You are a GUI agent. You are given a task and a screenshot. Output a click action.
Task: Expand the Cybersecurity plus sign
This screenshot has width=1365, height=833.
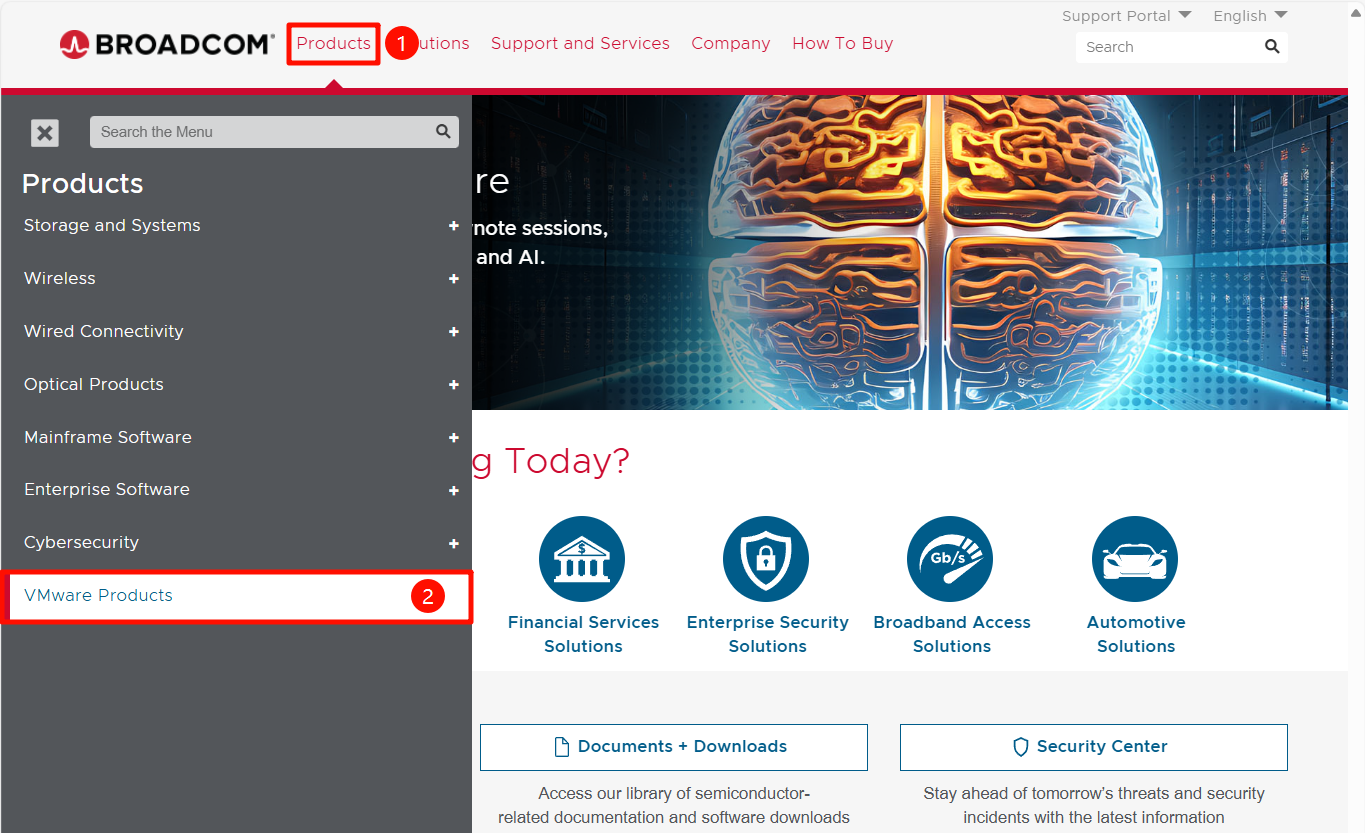[454, 543]
